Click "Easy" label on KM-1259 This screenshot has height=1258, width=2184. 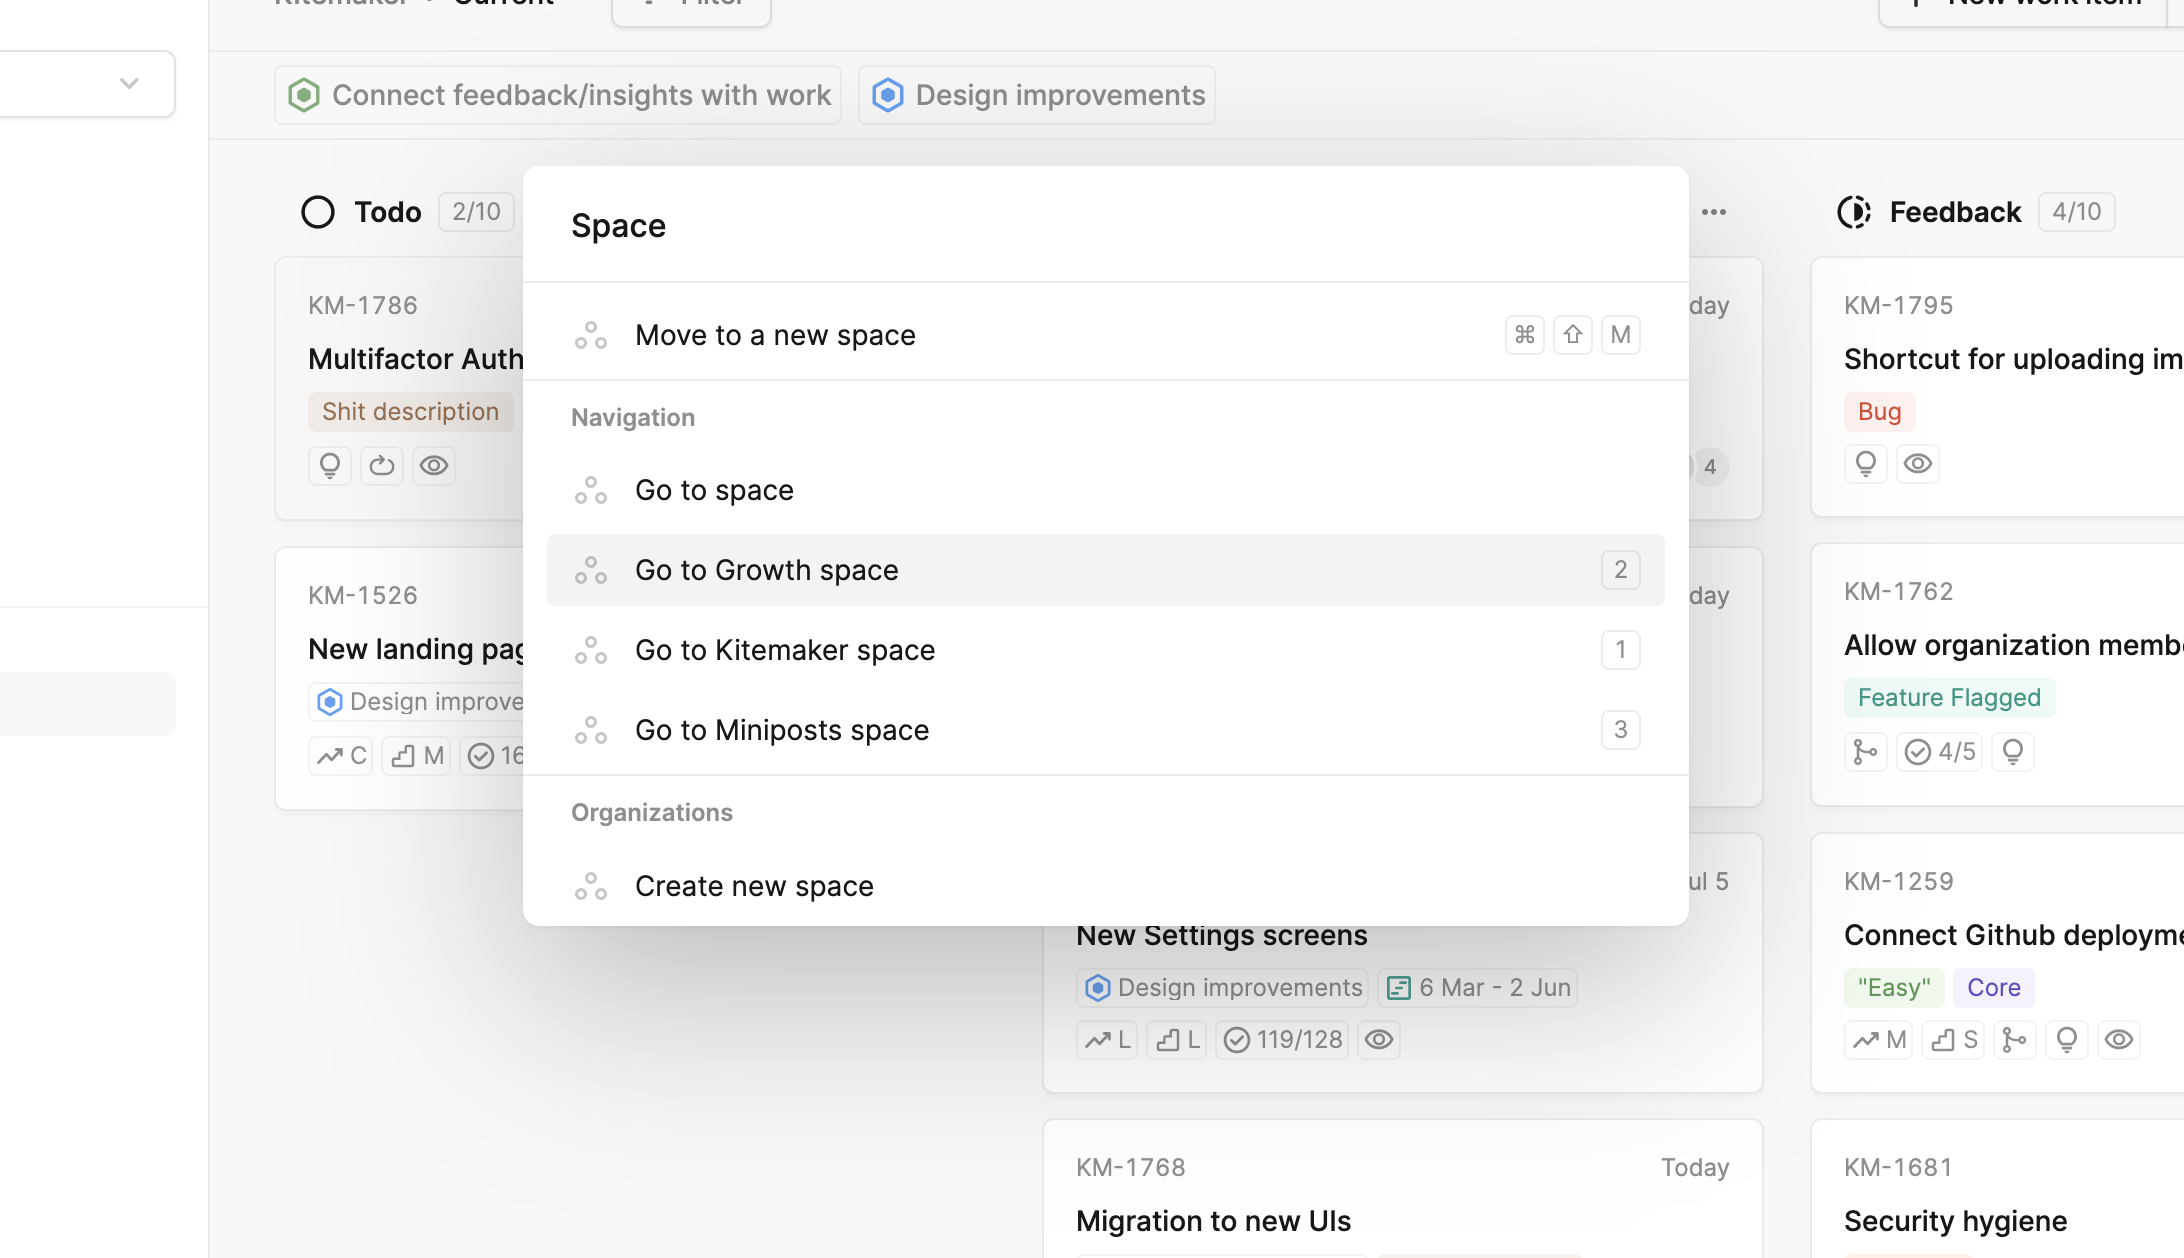pos(1894,988)
